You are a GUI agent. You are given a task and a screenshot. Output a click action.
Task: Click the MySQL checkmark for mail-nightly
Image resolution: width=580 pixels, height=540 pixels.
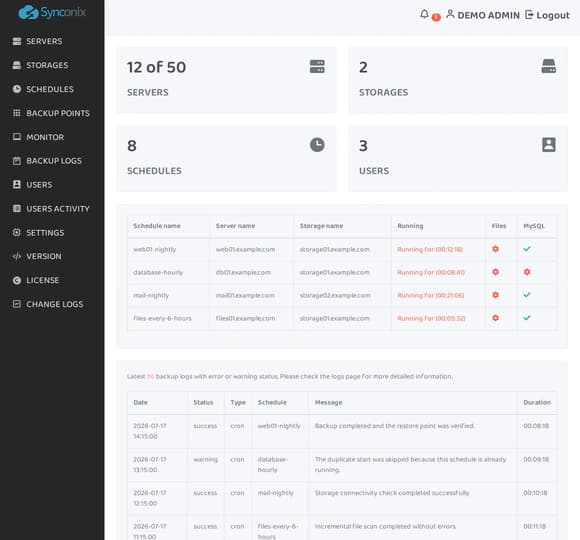click(x=527, y=295)
